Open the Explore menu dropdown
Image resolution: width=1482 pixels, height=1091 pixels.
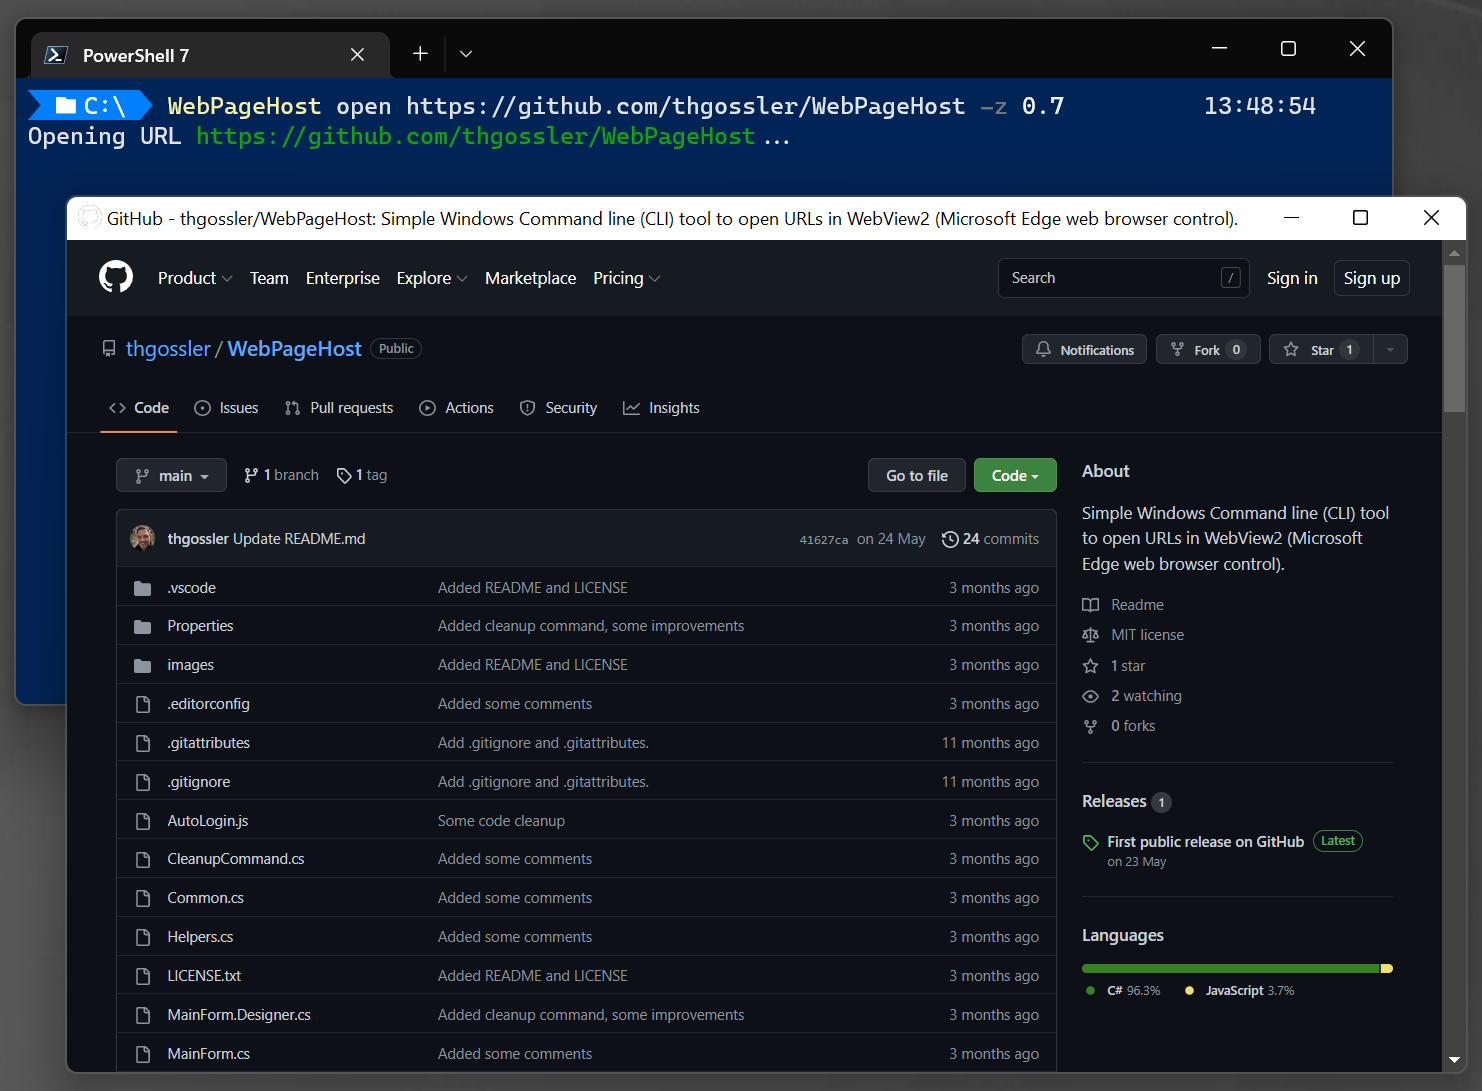432,278
